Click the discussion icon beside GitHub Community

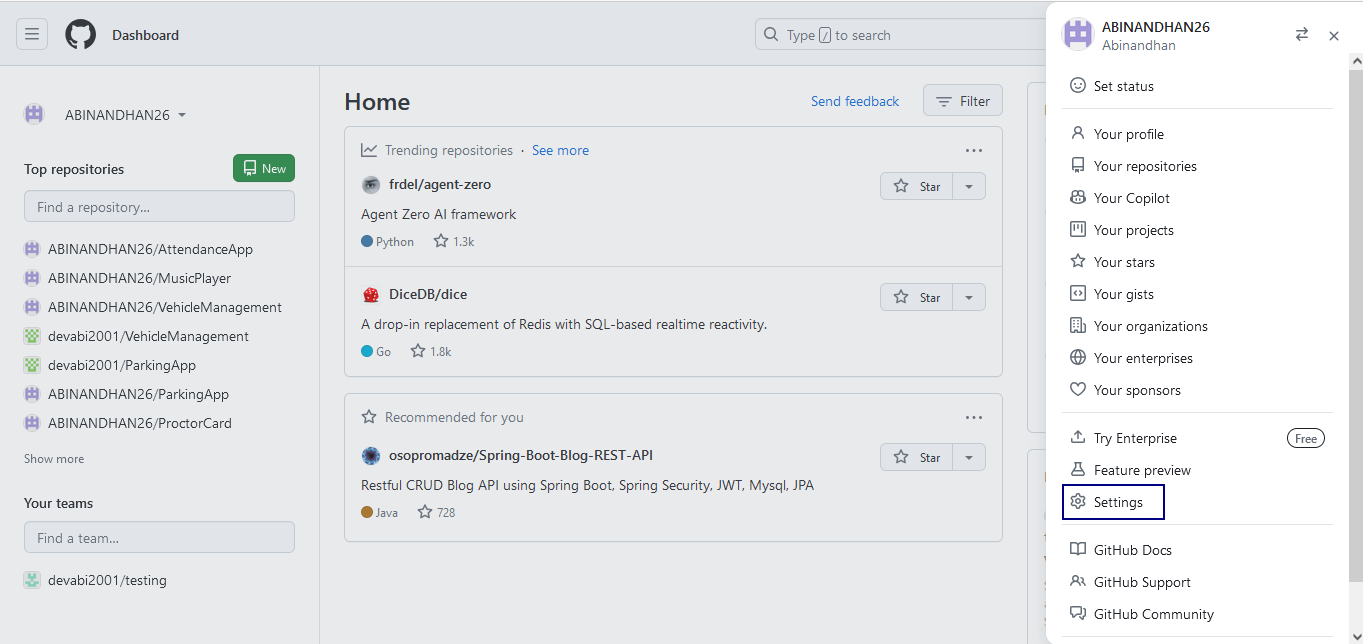1078,613
